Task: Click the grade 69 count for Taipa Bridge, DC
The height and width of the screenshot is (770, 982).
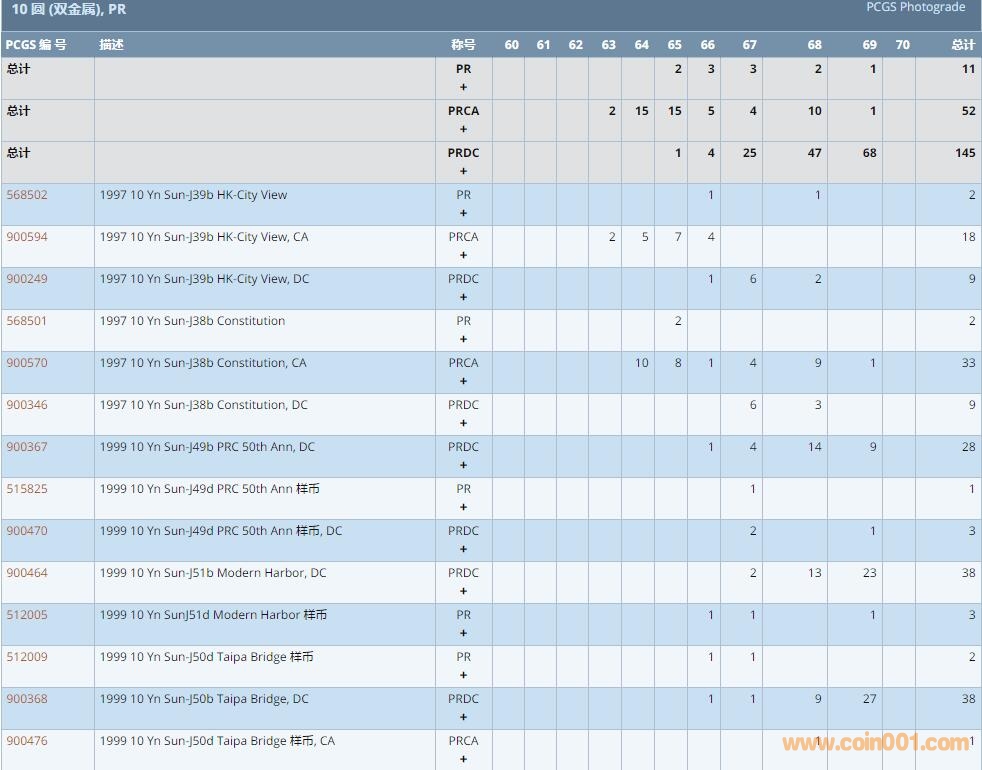Action: (869, 699)
